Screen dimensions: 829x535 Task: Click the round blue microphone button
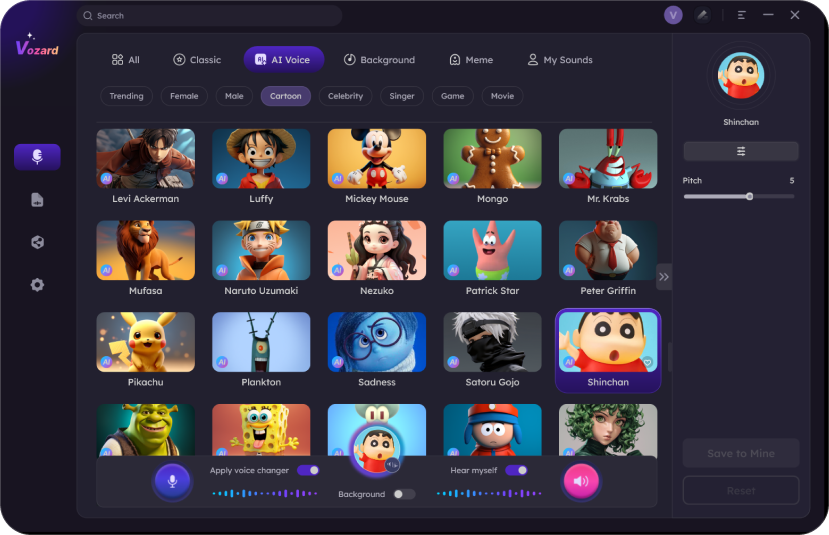(172, 481)
